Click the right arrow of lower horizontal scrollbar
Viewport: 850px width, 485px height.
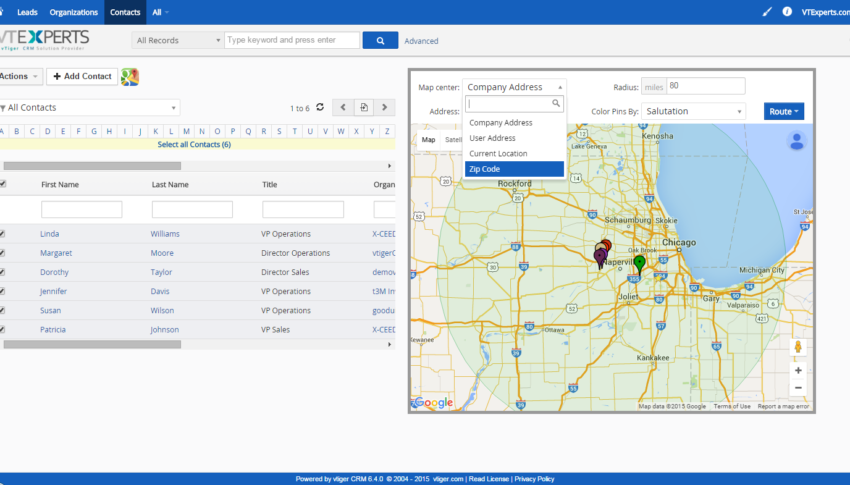pos(389,344)
